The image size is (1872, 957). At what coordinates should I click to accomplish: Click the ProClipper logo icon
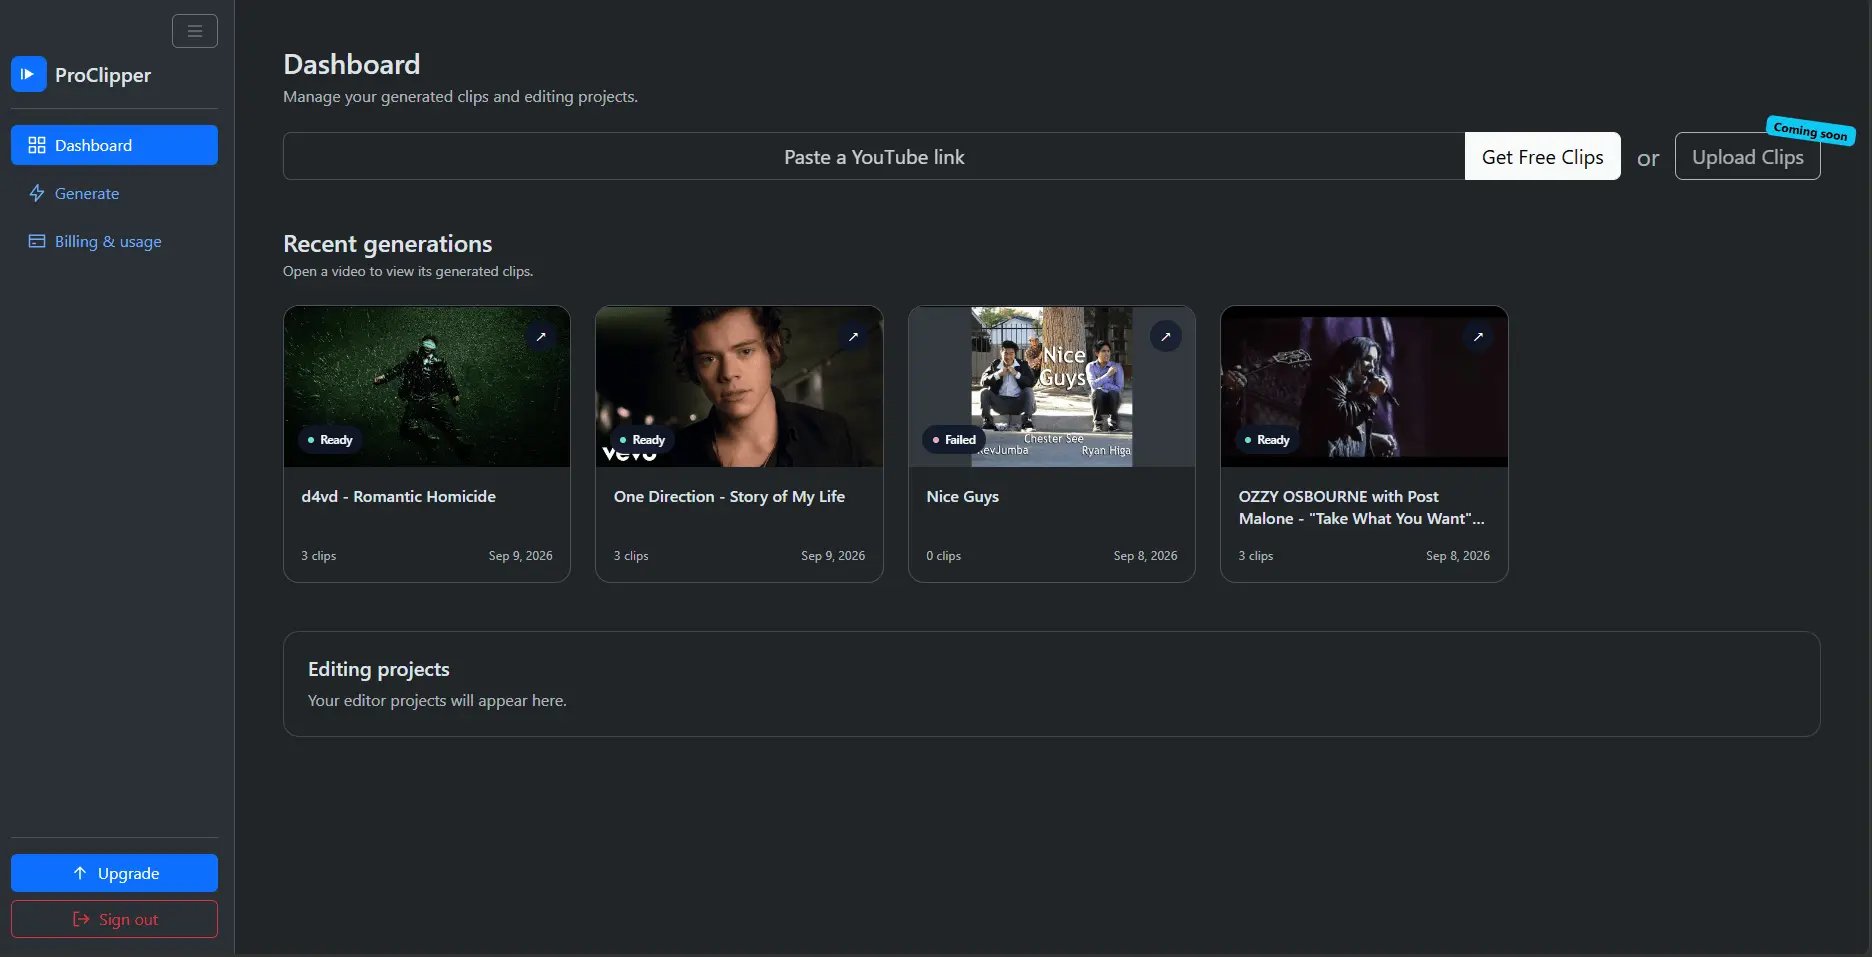pyautogui.click(x=29, y=74)
